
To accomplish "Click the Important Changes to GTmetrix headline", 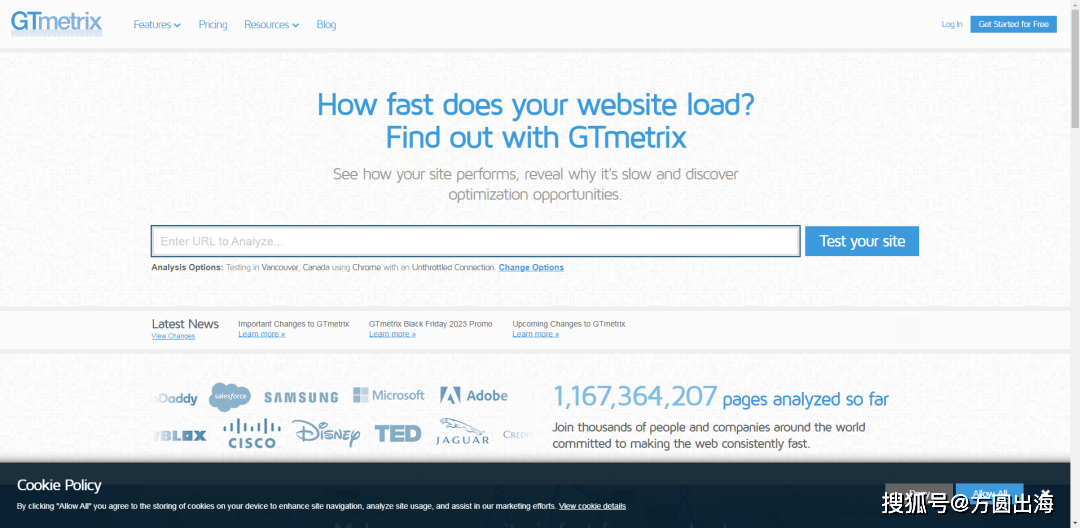I will pyautogui.click(x=293, y=324).
